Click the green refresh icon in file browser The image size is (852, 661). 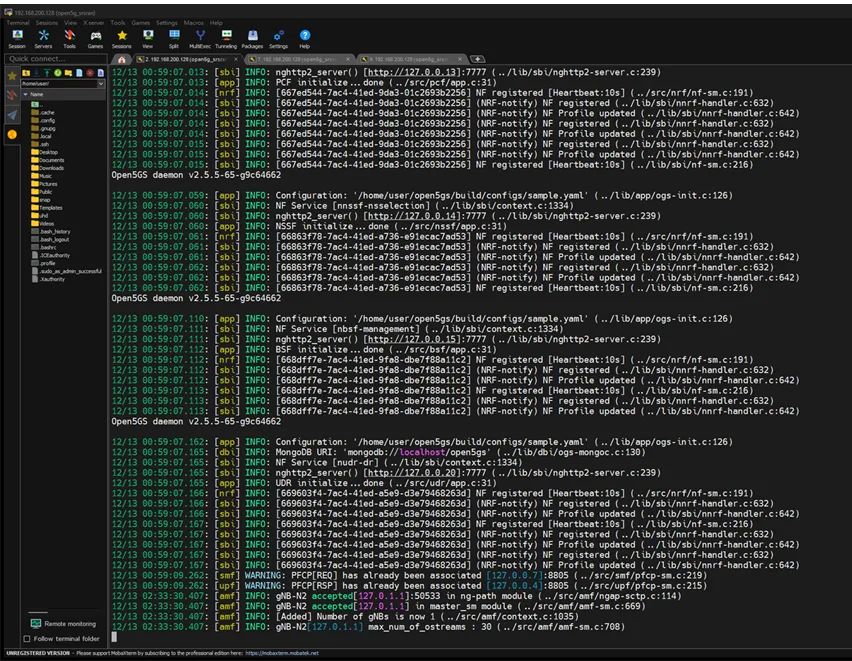tap(58, 73)
